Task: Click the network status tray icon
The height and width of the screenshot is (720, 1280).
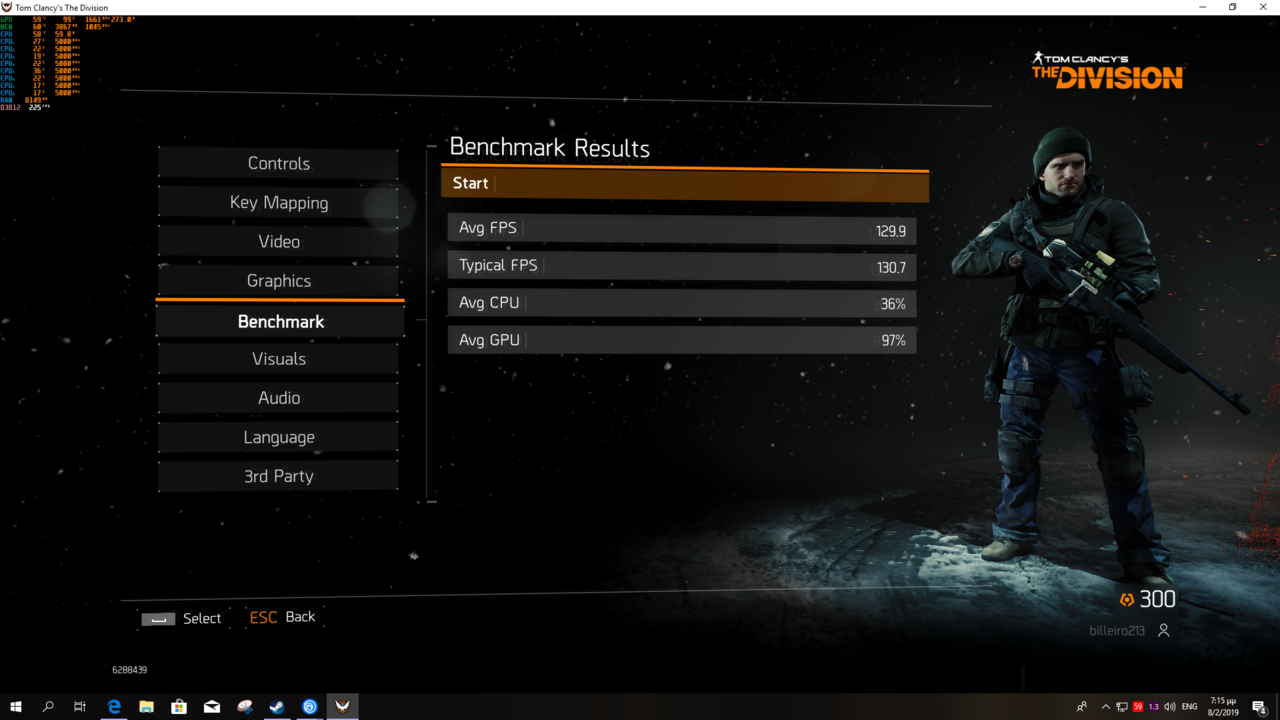Action: coord(1122,707)
